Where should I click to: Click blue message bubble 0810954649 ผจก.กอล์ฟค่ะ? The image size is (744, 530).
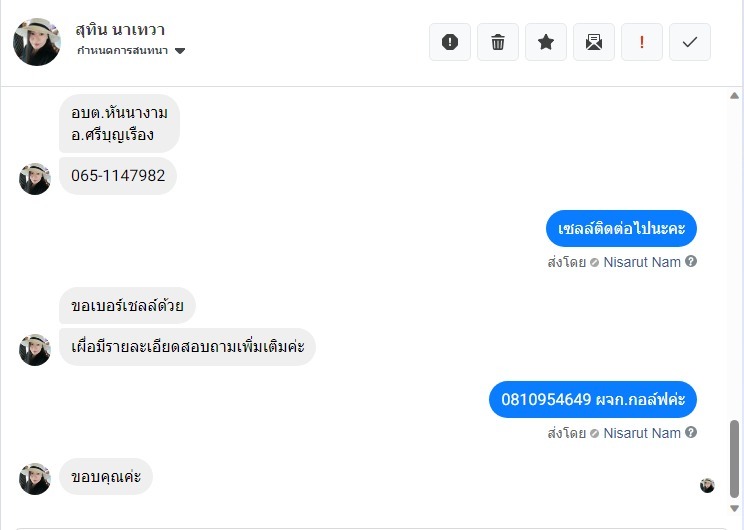tap(593, 400)
